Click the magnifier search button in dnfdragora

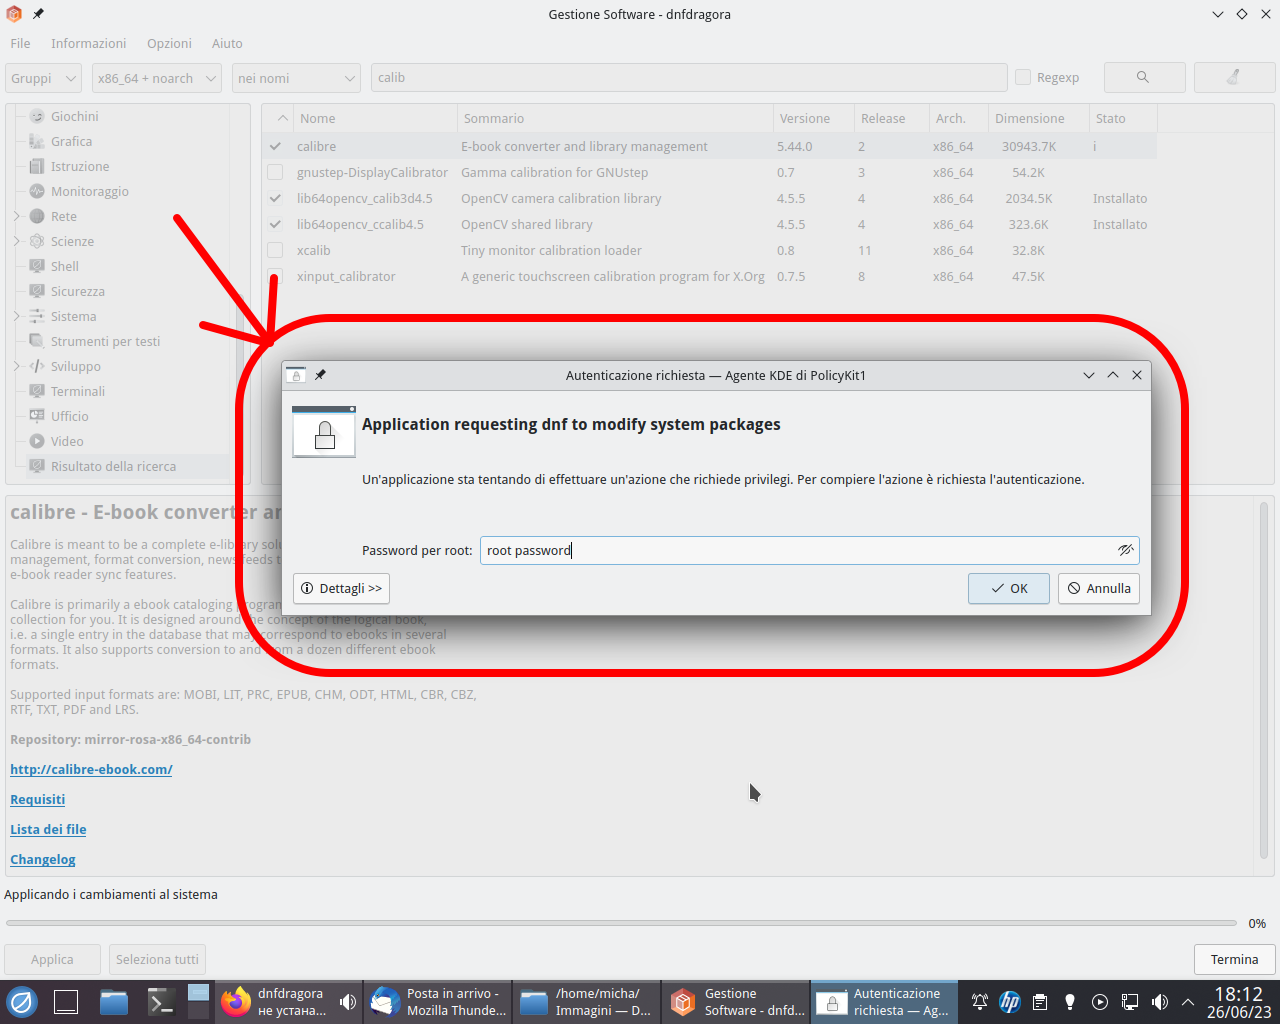[1144, 77]
